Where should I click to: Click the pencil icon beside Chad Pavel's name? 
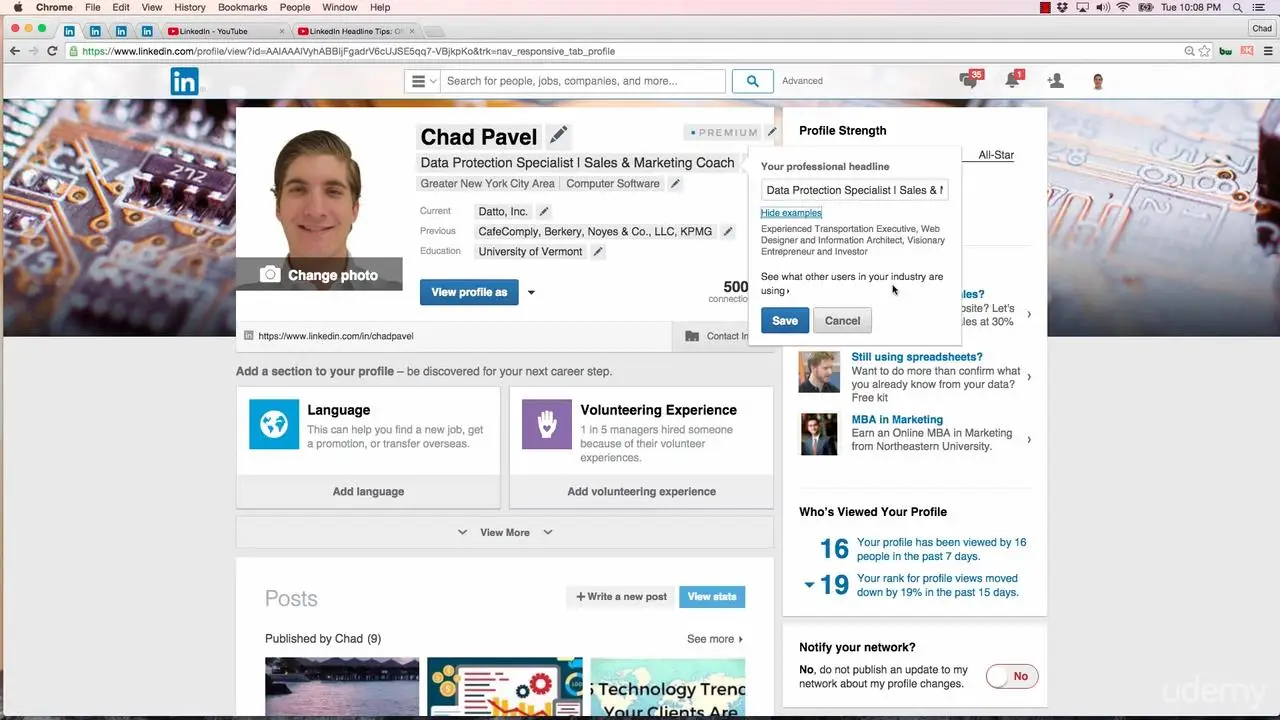tap(558, 134)
